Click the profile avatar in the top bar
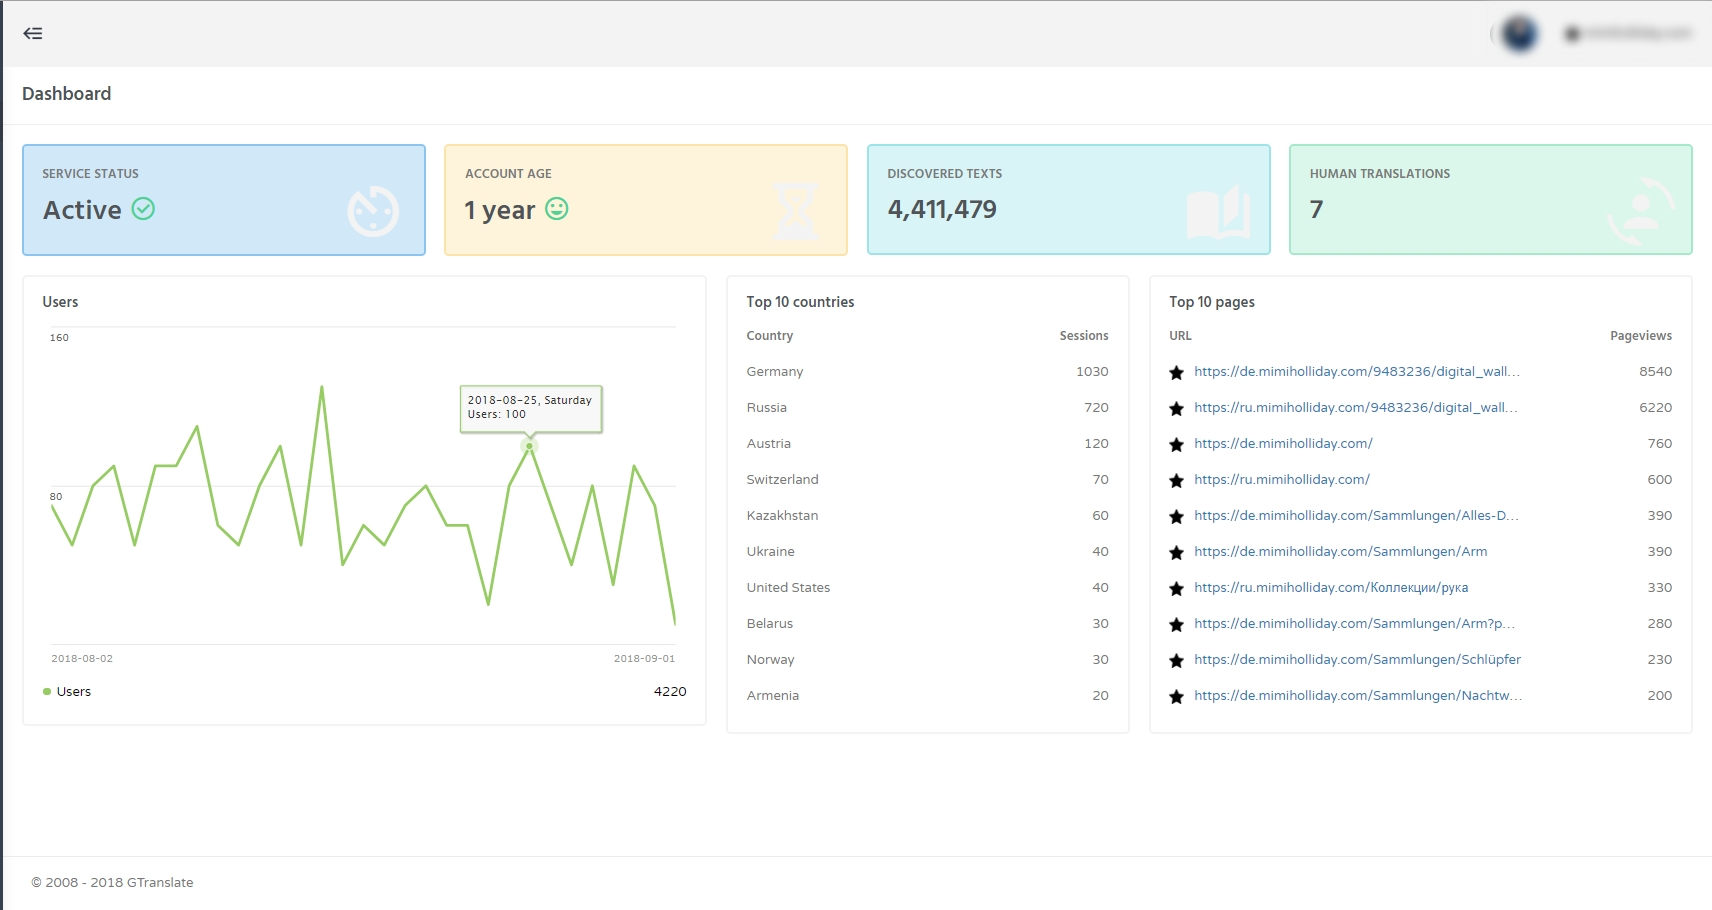The image size is (1712, 910). [x=1518, y=33]
